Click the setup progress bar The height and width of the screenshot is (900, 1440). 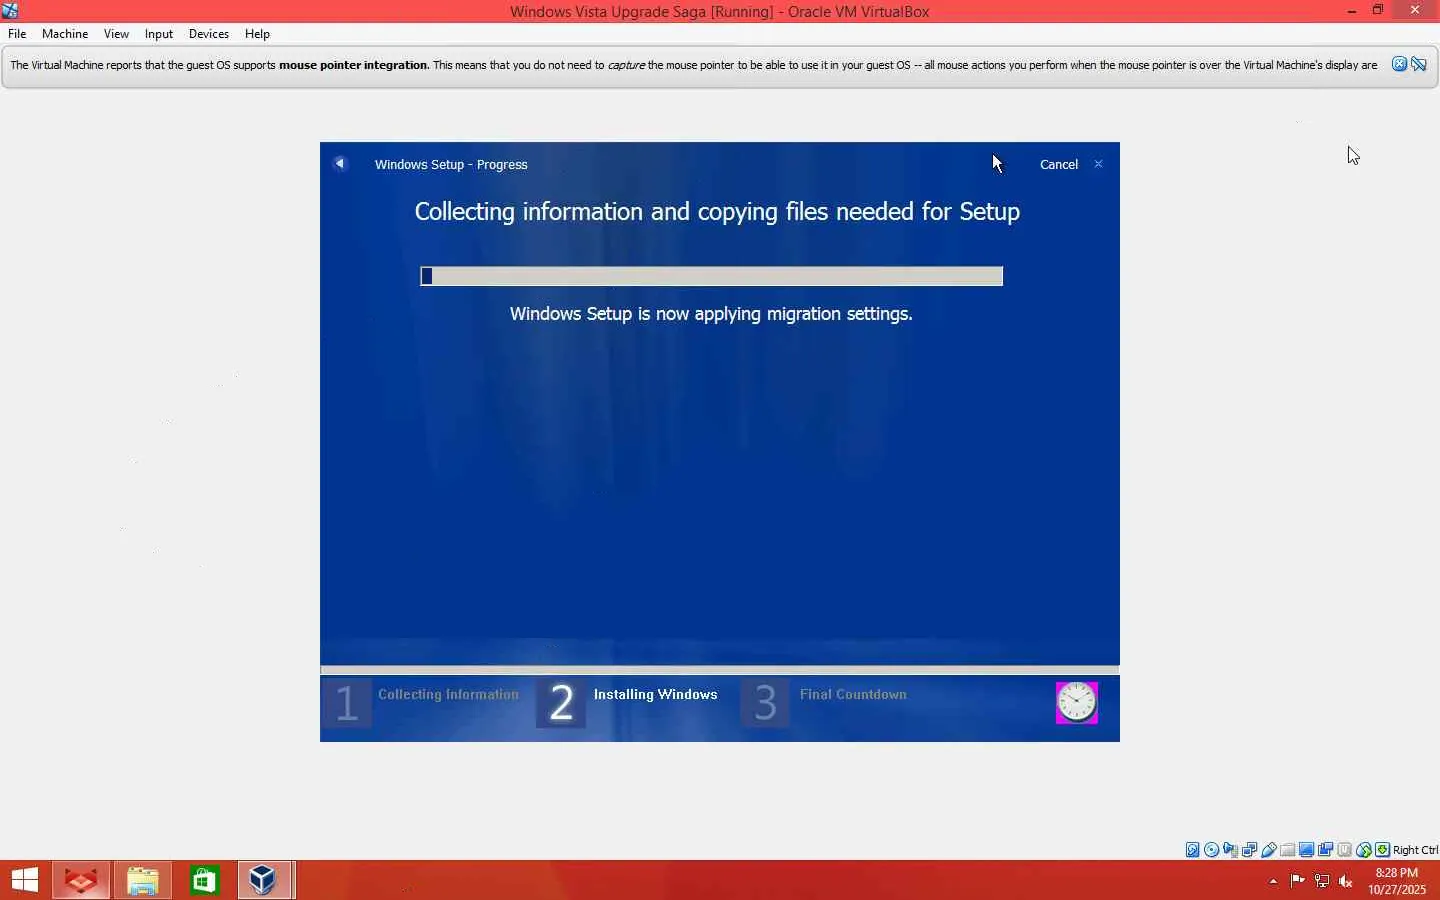click(x=712, y=276)
